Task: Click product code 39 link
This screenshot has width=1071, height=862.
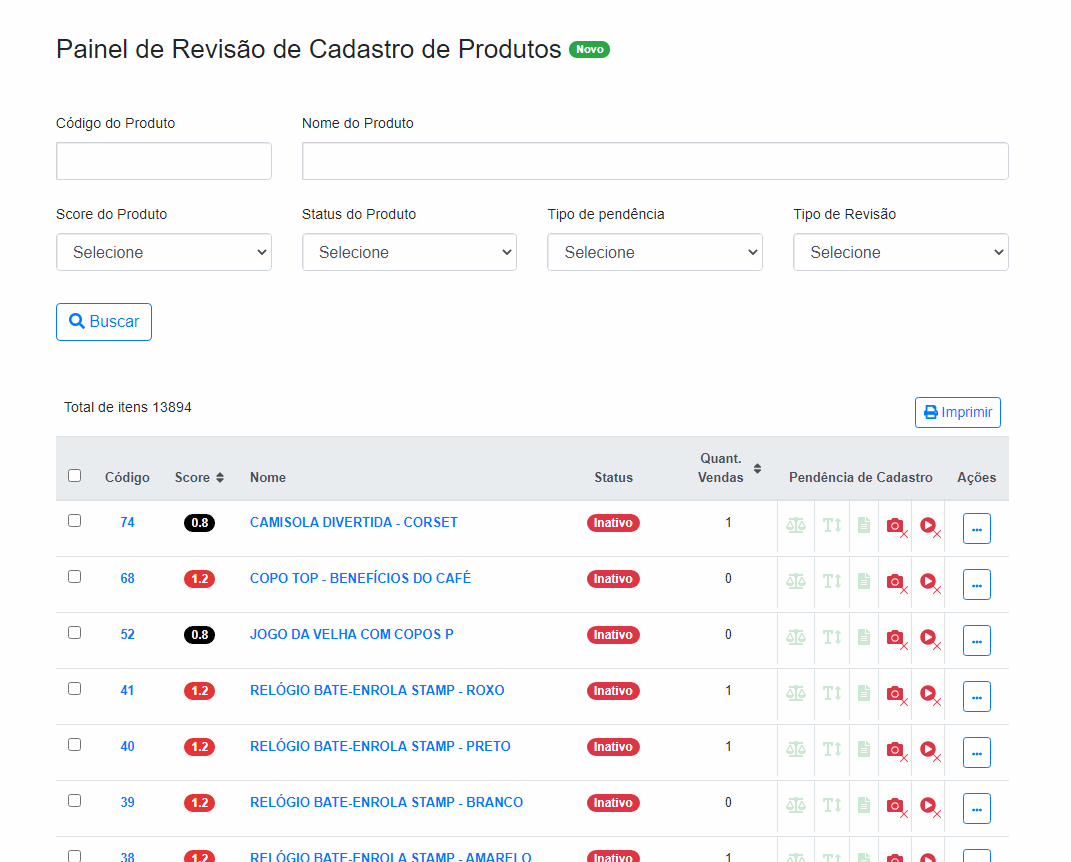Action: click(x=128, y=803)
